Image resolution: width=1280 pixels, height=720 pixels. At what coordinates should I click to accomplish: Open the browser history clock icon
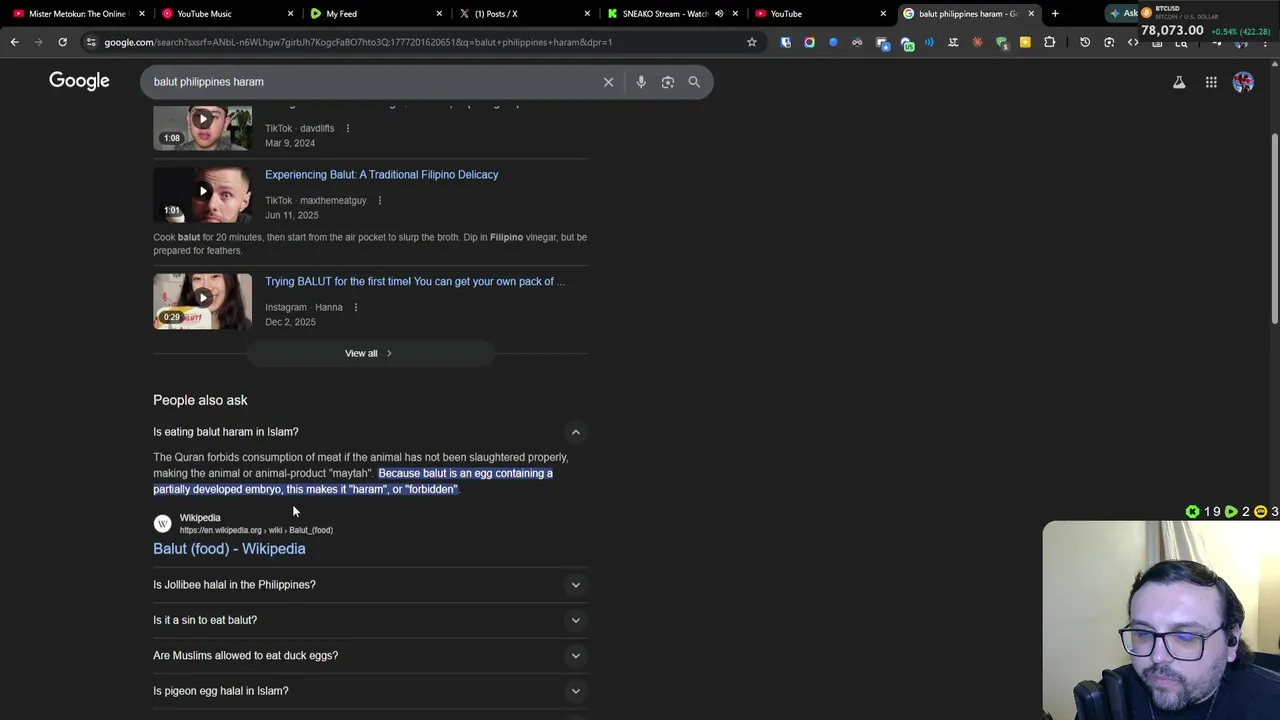pyautogui.click(x=1085, y=42)
